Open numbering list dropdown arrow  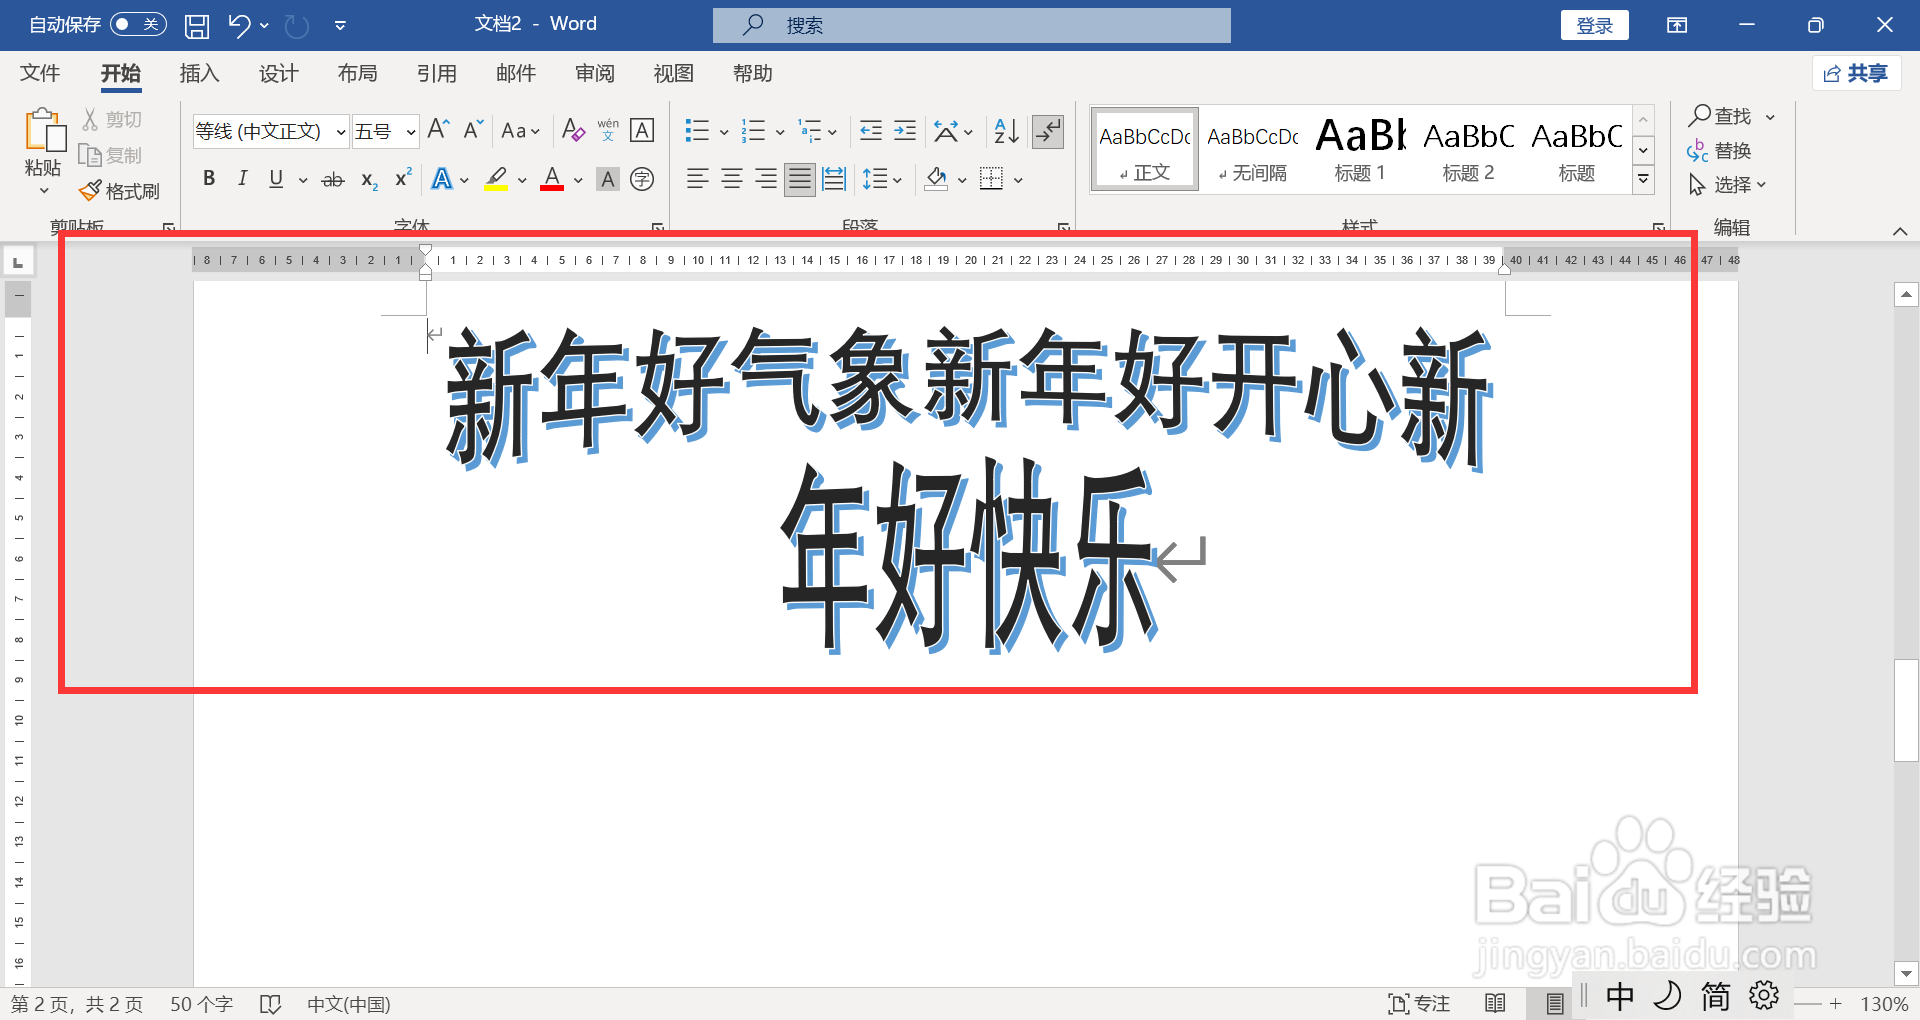[779, 131]
